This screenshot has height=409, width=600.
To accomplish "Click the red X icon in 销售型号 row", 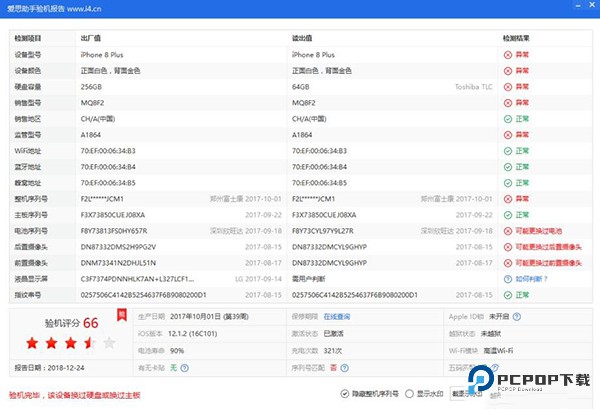I will tap(508, 103).
